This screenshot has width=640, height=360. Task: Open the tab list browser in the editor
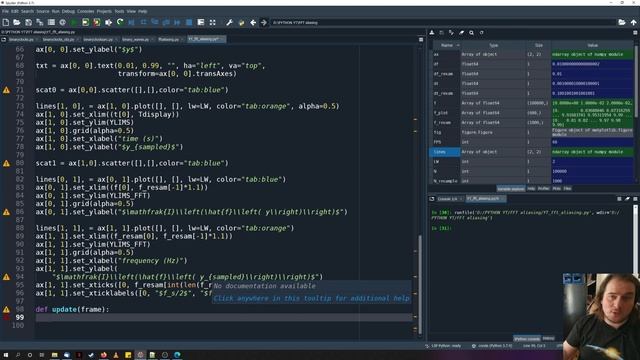(4, 40)
